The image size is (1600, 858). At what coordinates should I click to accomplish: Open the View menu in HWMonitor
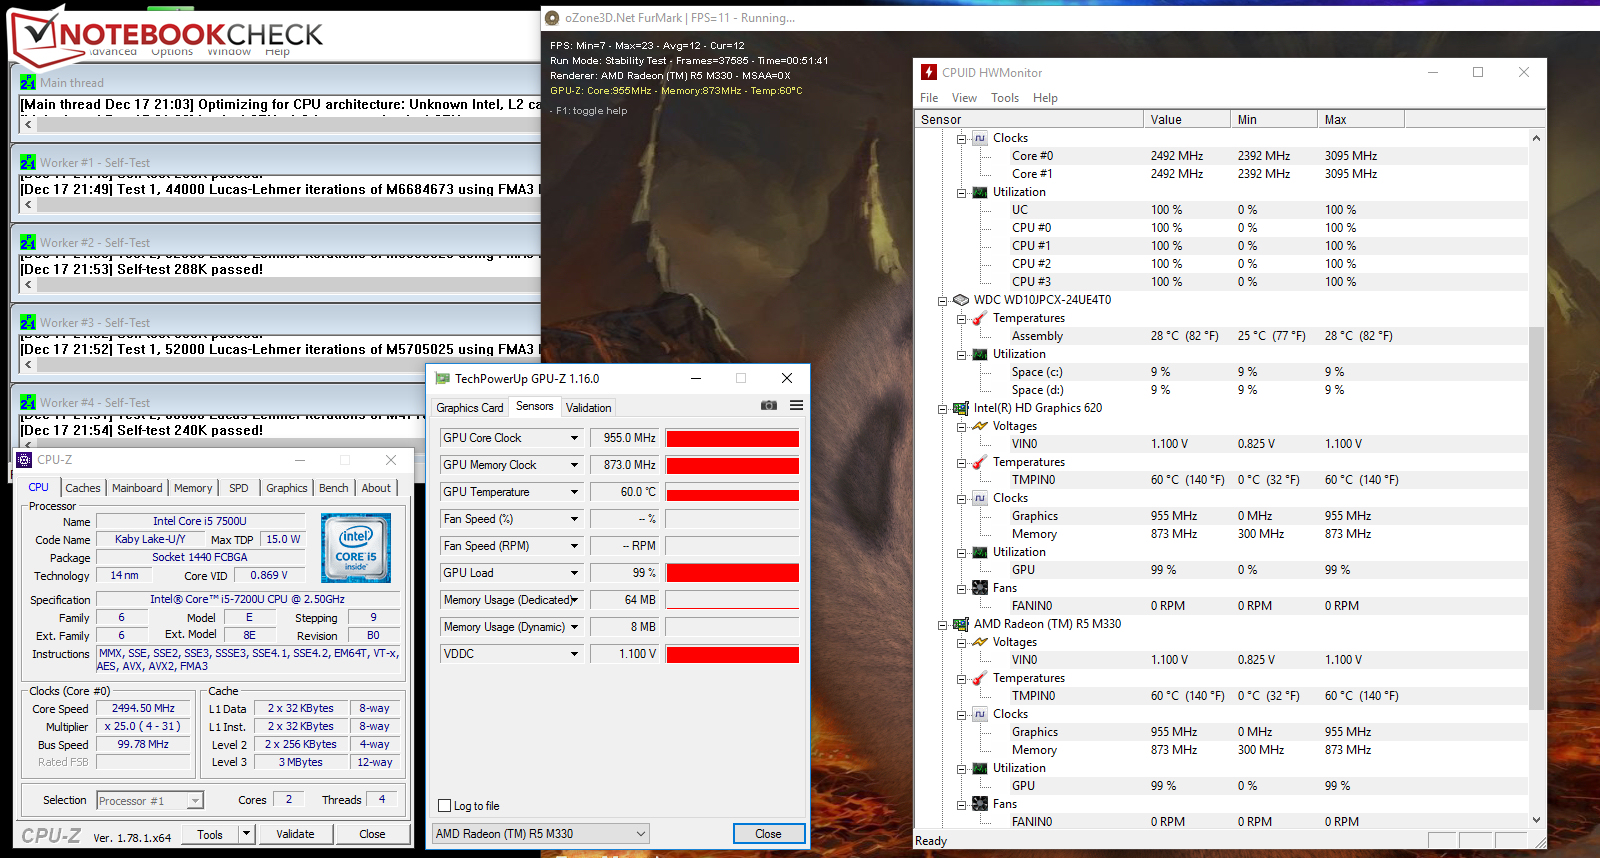click(x=964, y=98)
